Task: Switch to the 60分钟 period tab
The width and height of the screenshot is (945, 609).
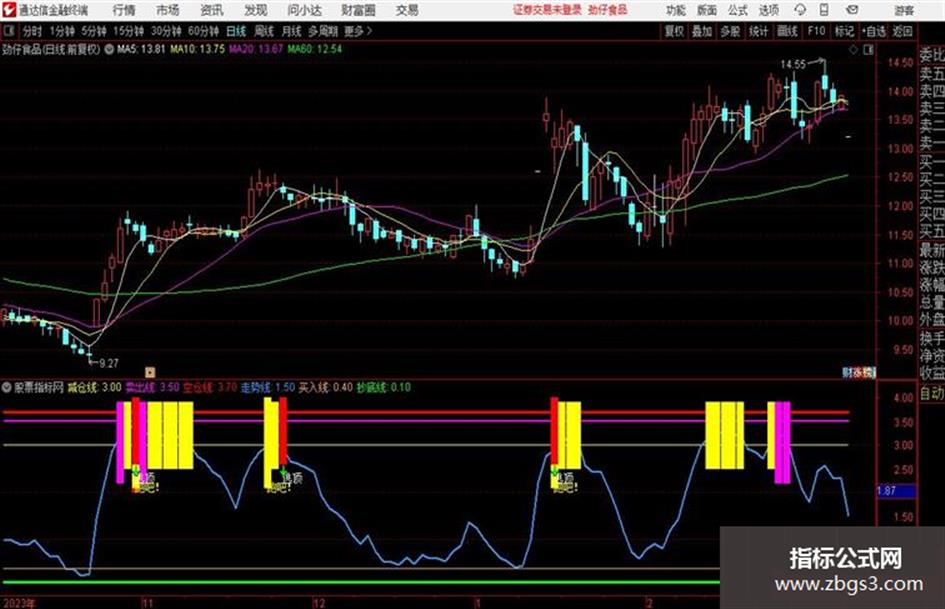Action: tap(203, 31)
